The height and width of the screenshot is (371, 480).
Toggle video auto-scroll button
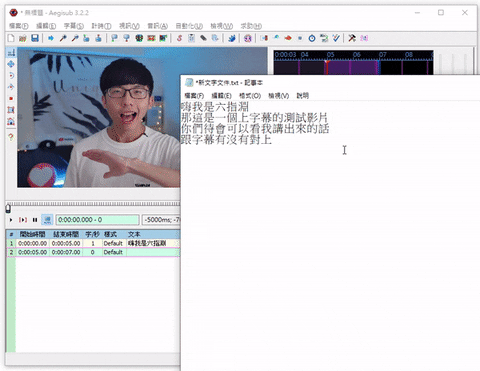pyautogui.click(x=47, y=220)
